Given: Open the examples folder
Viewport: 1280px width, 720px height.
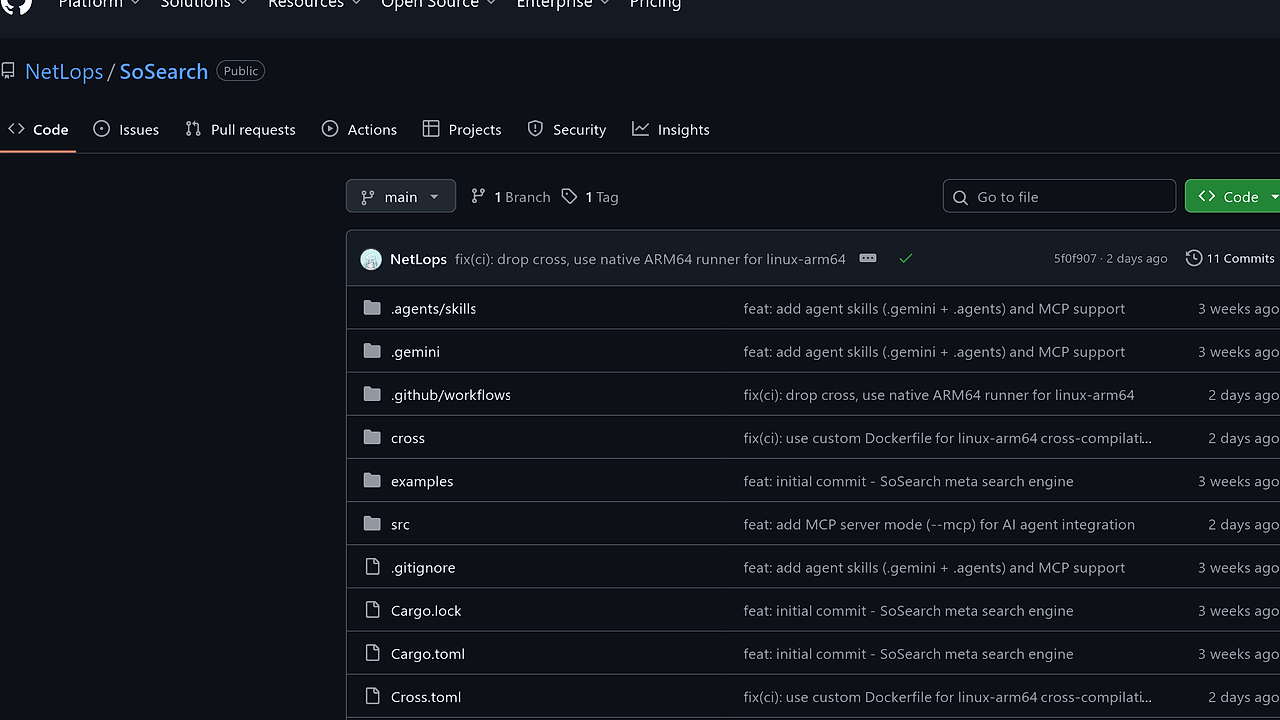Looking at the screenshot, I should (422, 480).
